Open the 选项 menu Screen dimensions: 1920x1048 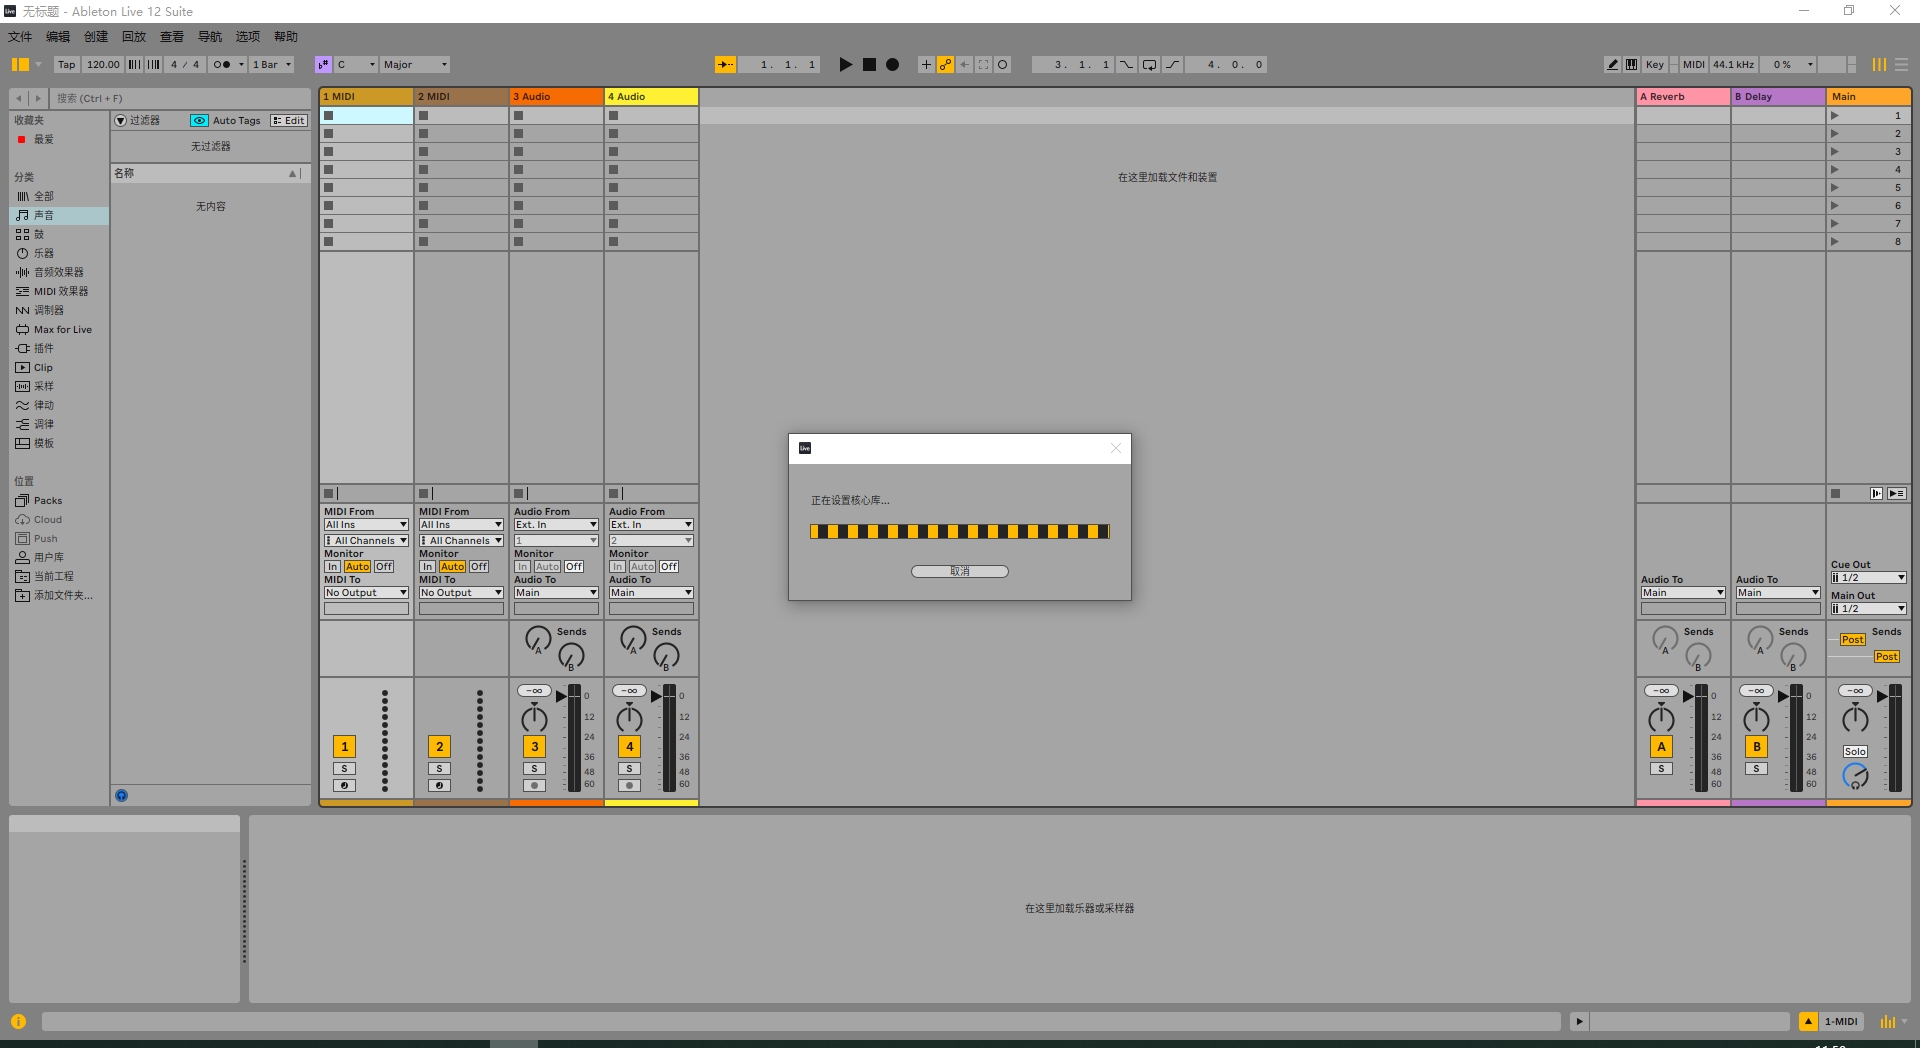click(x=247, y=36)
